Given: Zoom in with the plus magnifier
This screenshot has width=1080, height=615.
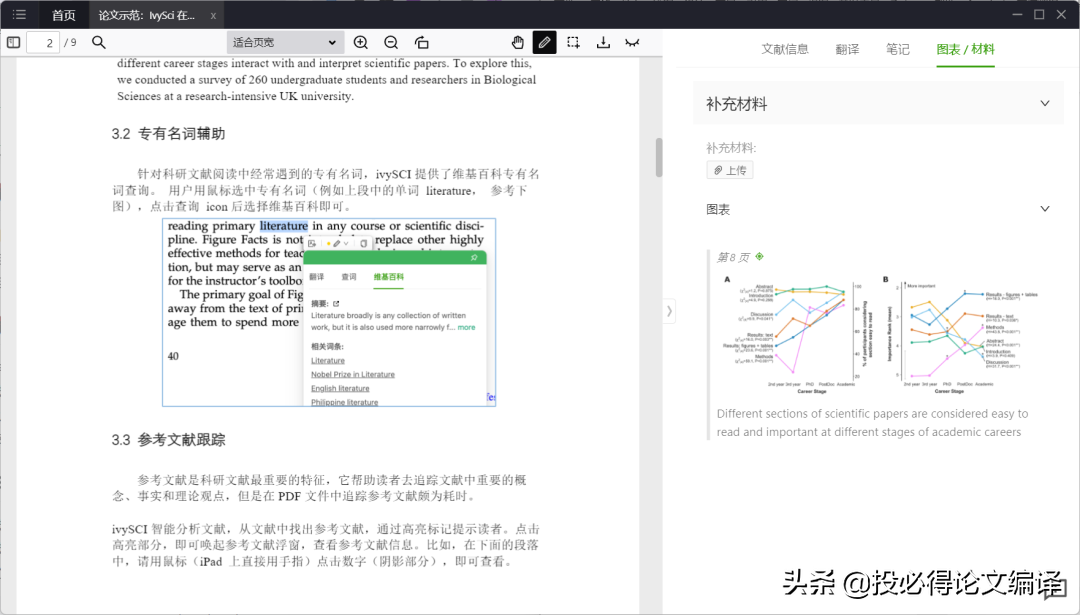Looking at the screenshot, I should click(360, 43).
